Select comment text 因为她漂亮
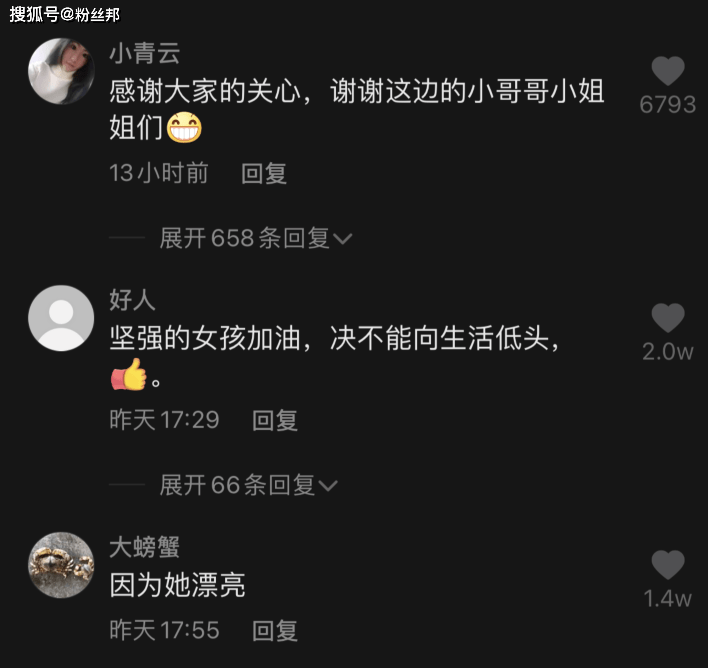This screenshot has height=668, width=708. [x=177, y=585]
